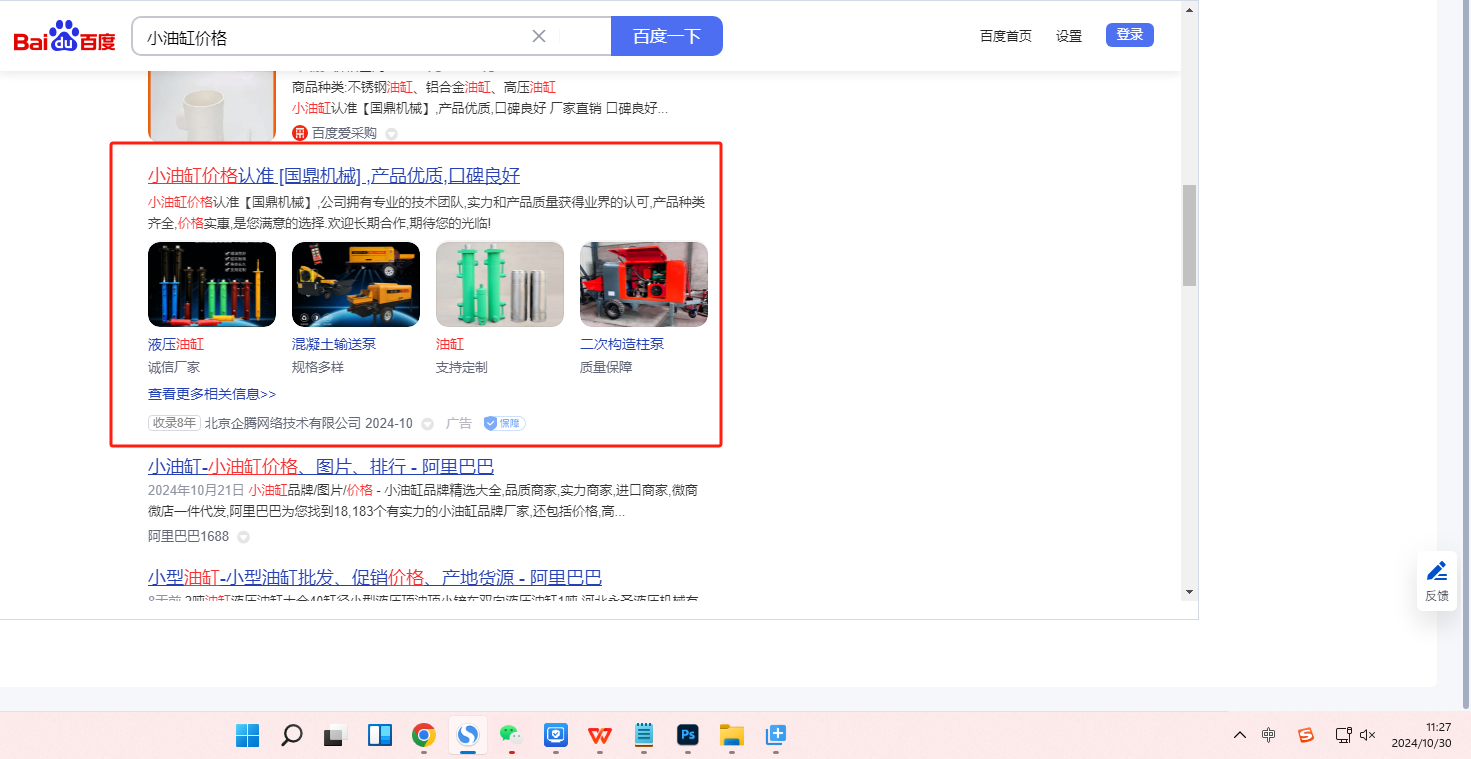This screenshot has height=759, width=1471.
Task: Launch Photoshop from the taskbar
Action: (x=688, y=736)
